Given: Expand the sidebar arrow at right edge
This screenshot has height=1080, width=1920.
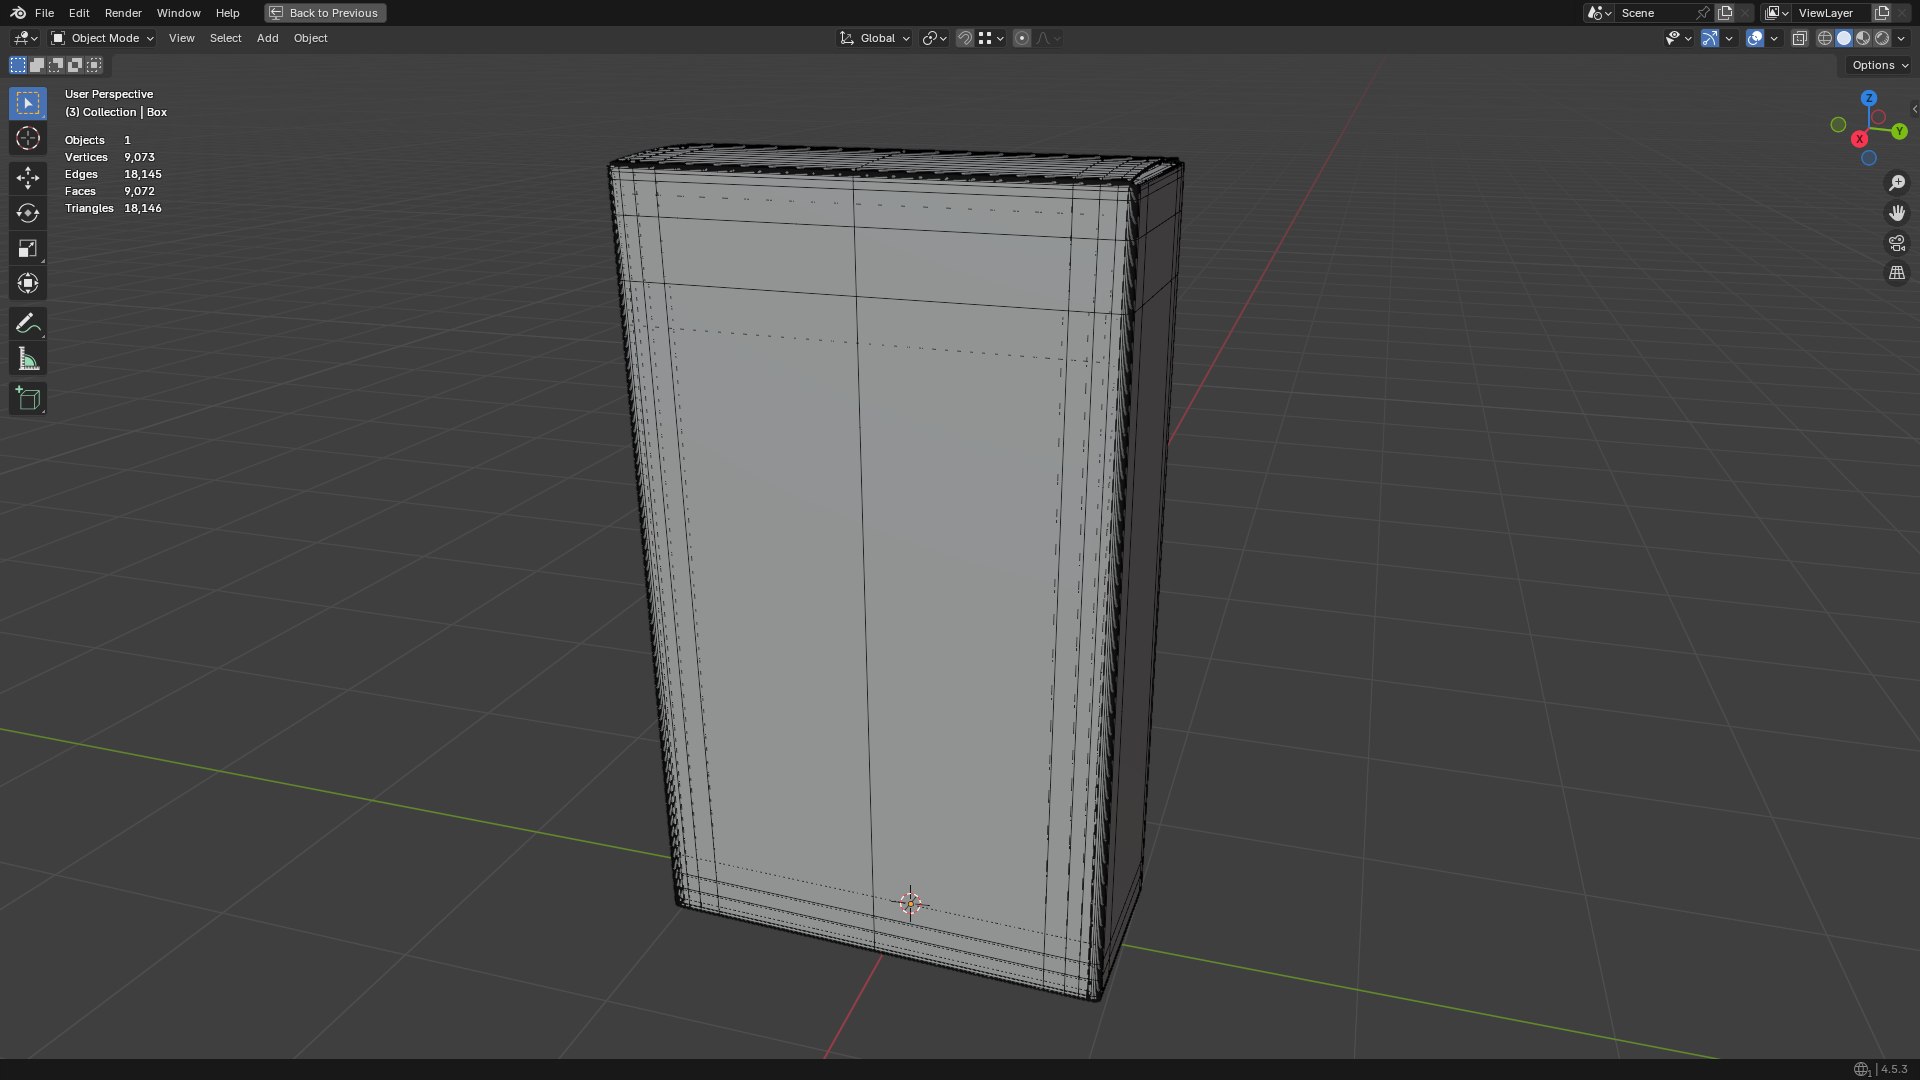Looking at the screenshot, I should click(1914, 109).
